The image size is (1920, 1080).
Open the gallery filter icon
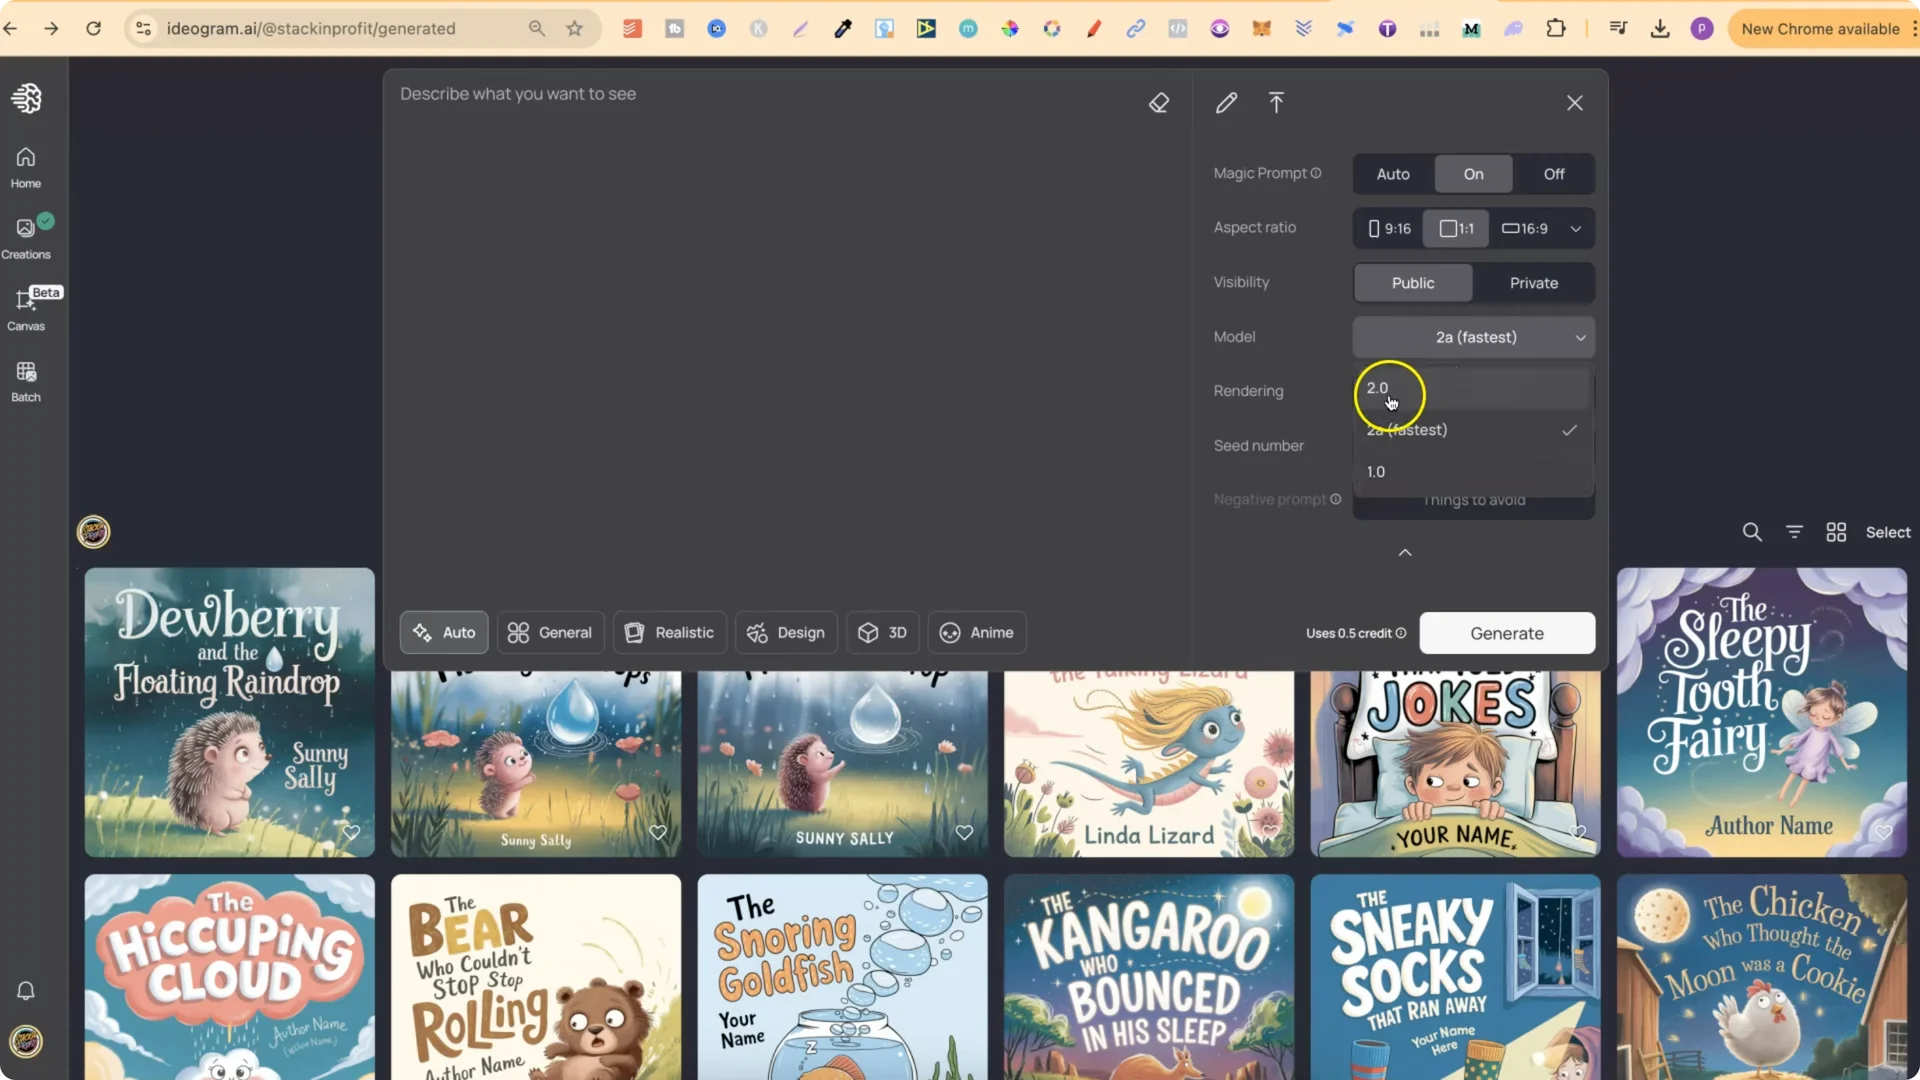point(1794,532)
